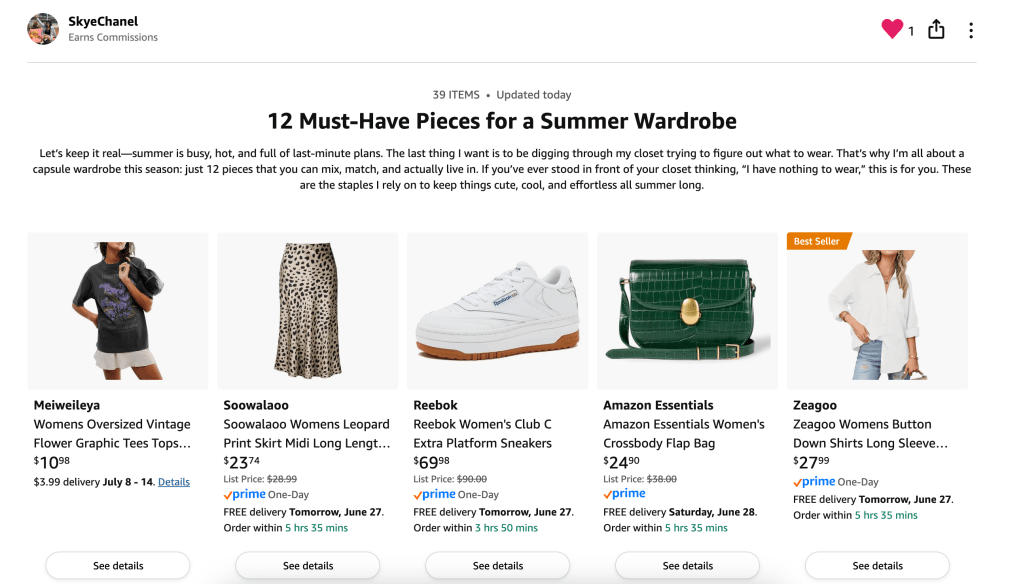1023x584 pixels.
Task: Click the SkyeChanel profile avatar
Action: coord(42,28)
